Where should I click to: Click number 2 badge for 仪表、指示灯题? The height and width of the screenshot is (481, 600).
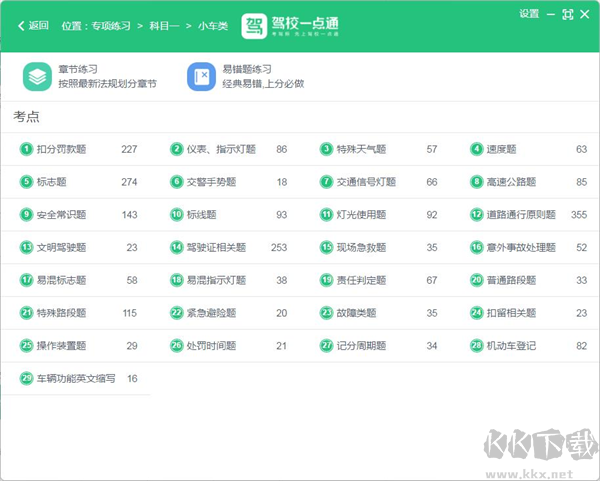click(176, 149)
